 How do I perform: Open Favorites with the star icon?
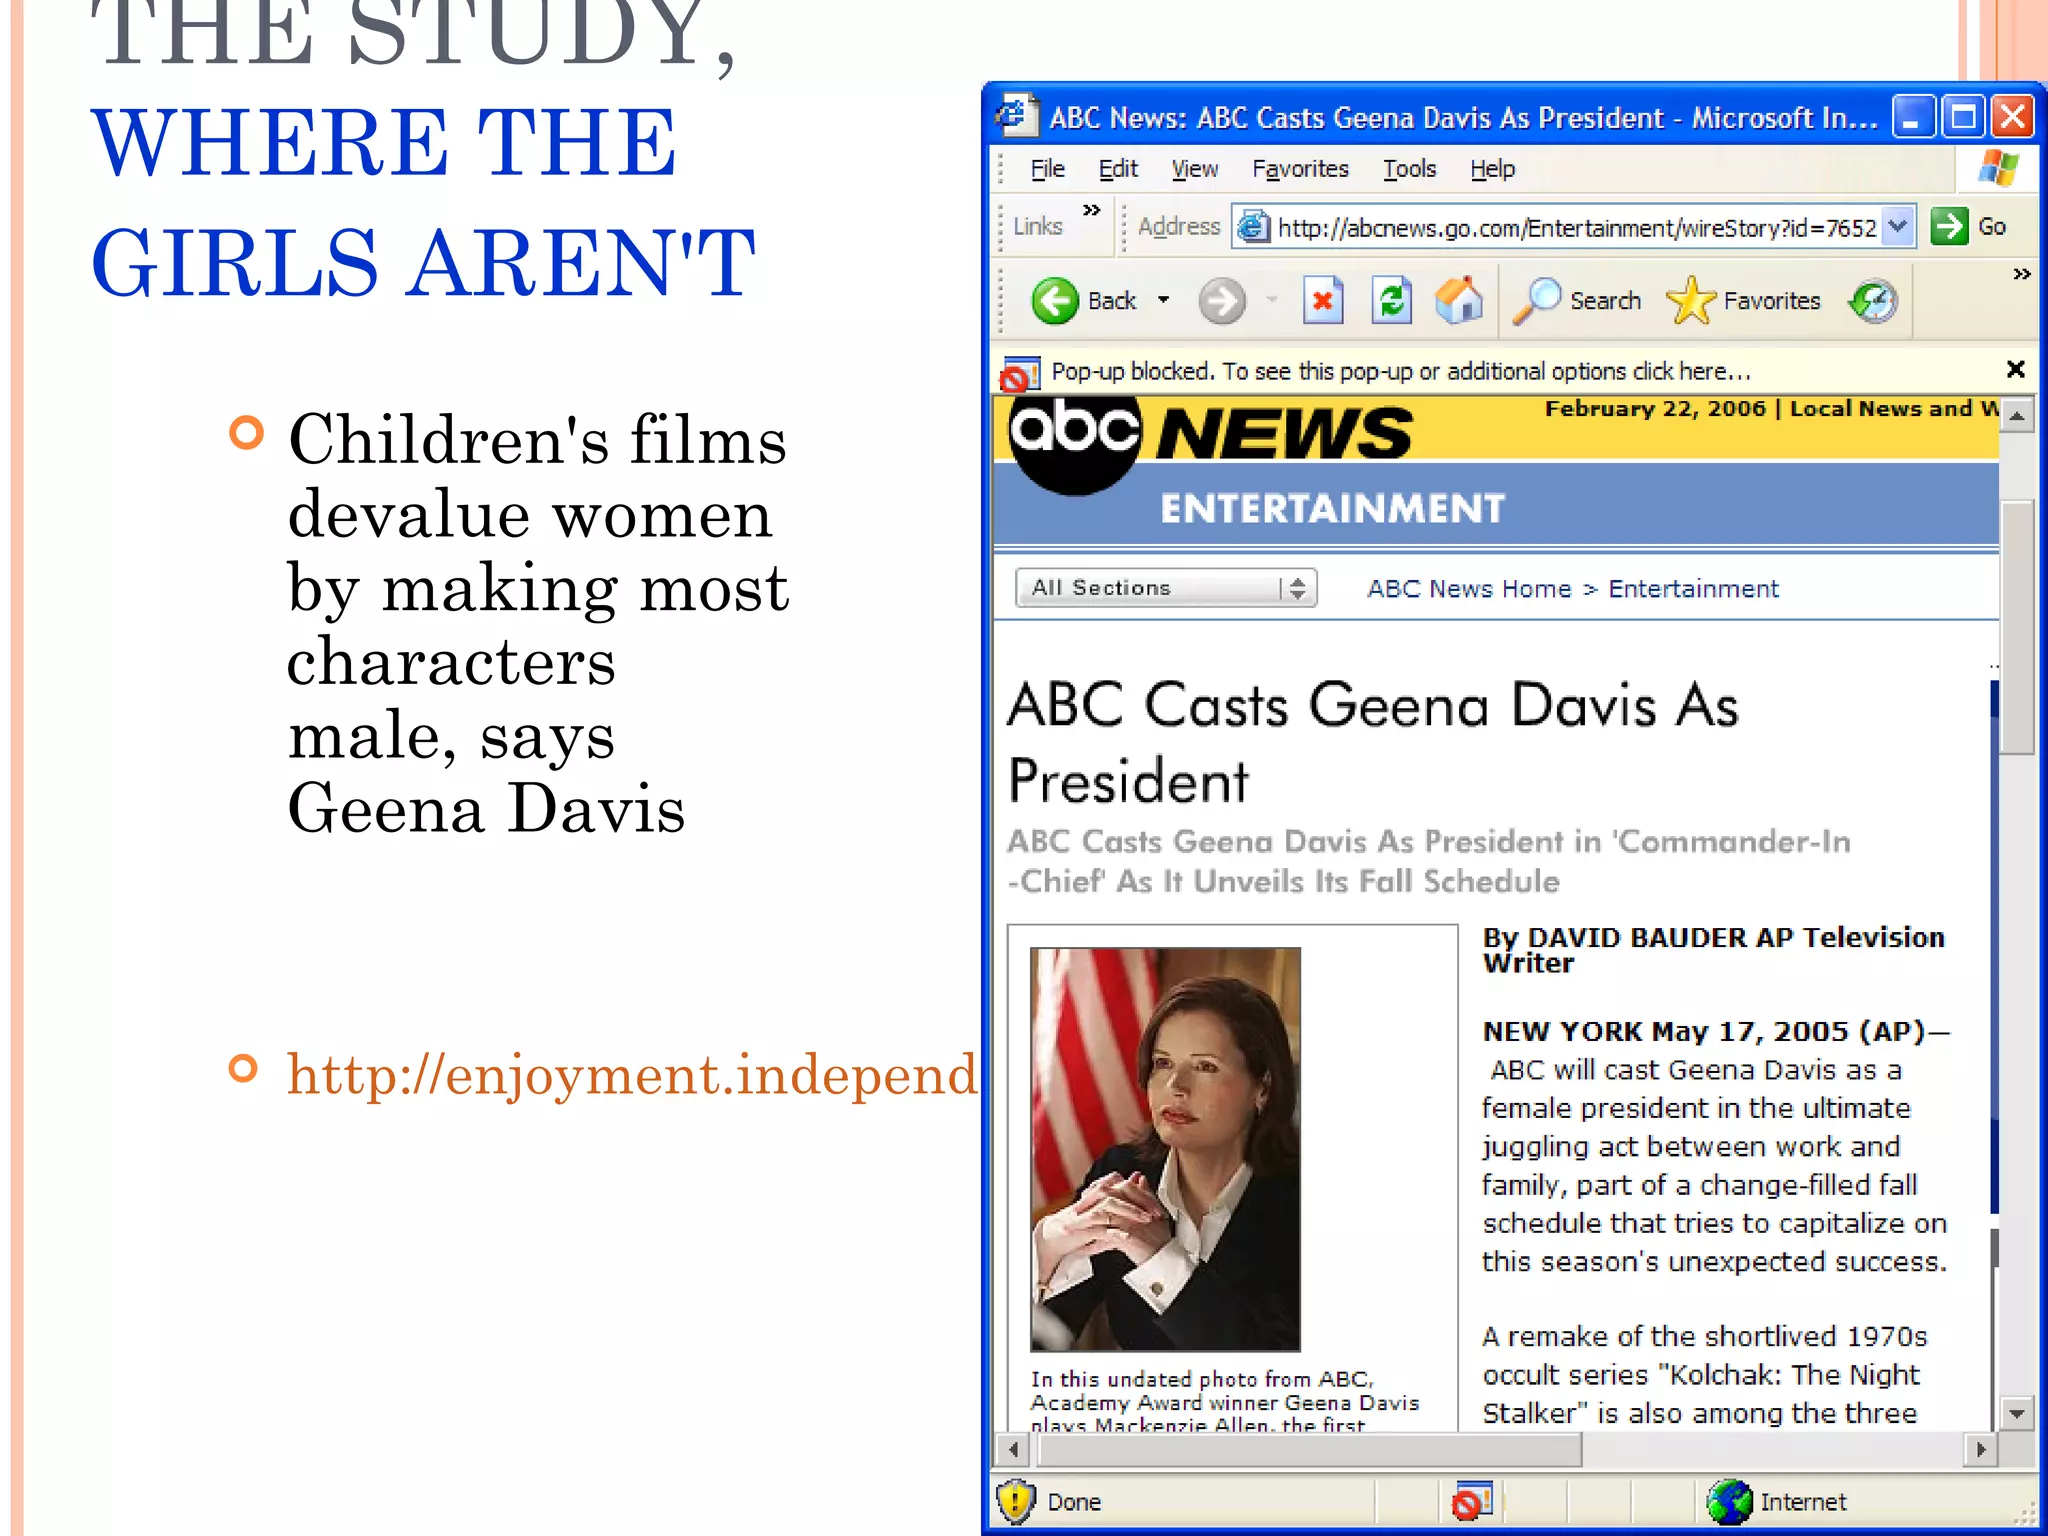(1691, 300)
